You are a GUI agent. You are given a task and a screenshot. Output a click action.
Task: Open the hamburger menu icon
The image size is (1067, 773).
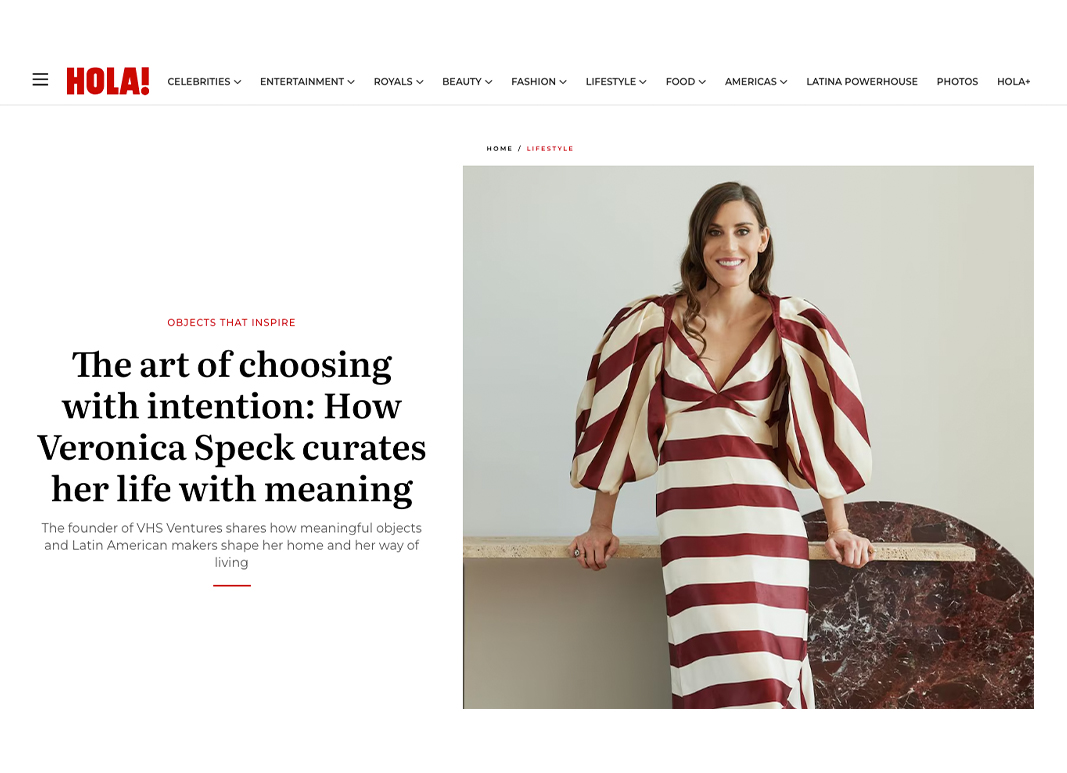click(x=40, y=80)
